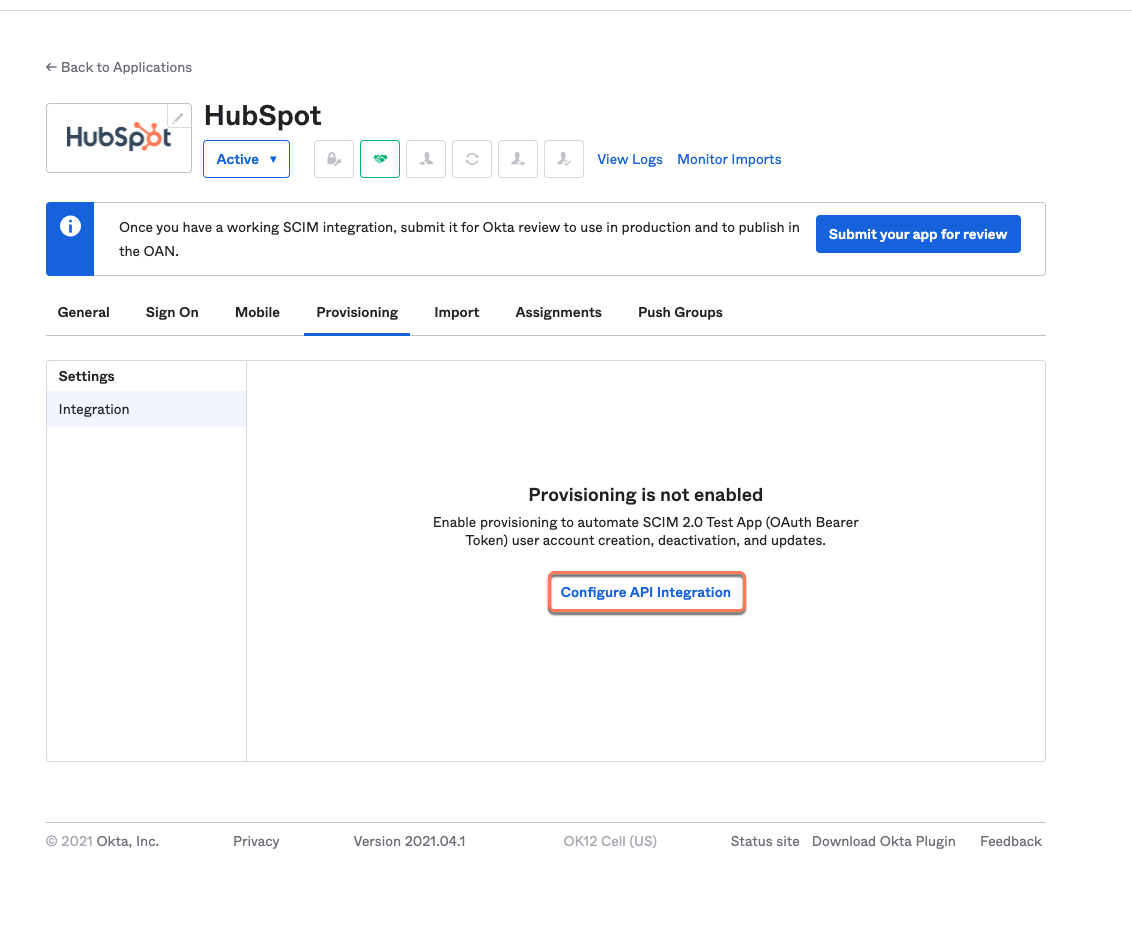Select Integration in Settings sidebar
The image size is (1132, 939).
94,409
